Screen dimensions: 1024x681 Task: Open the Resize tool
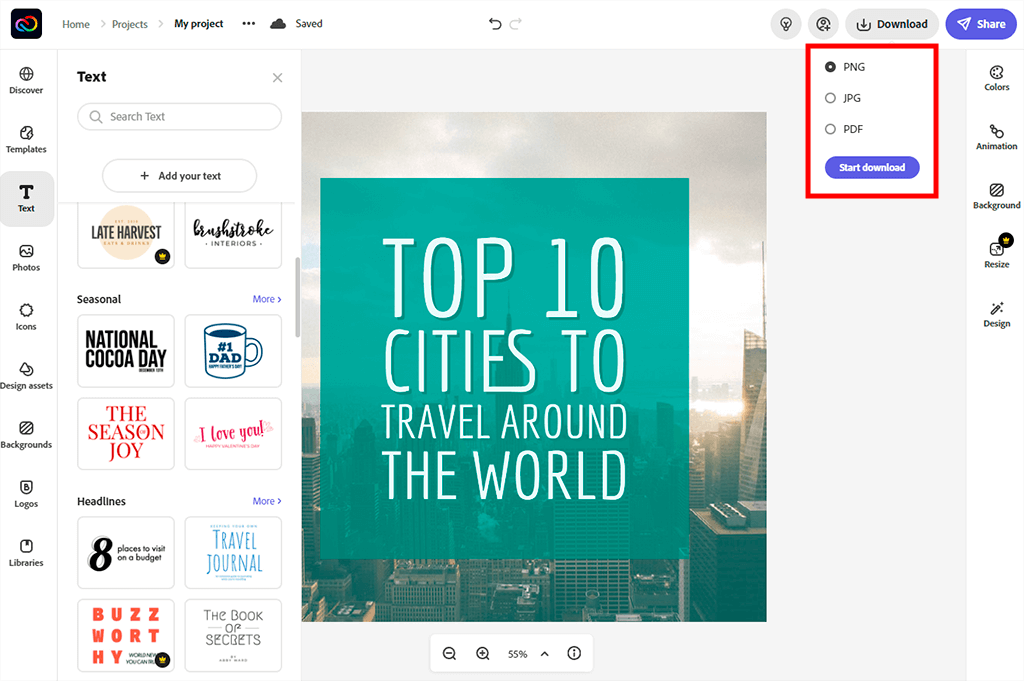click(x=996, y=254)
